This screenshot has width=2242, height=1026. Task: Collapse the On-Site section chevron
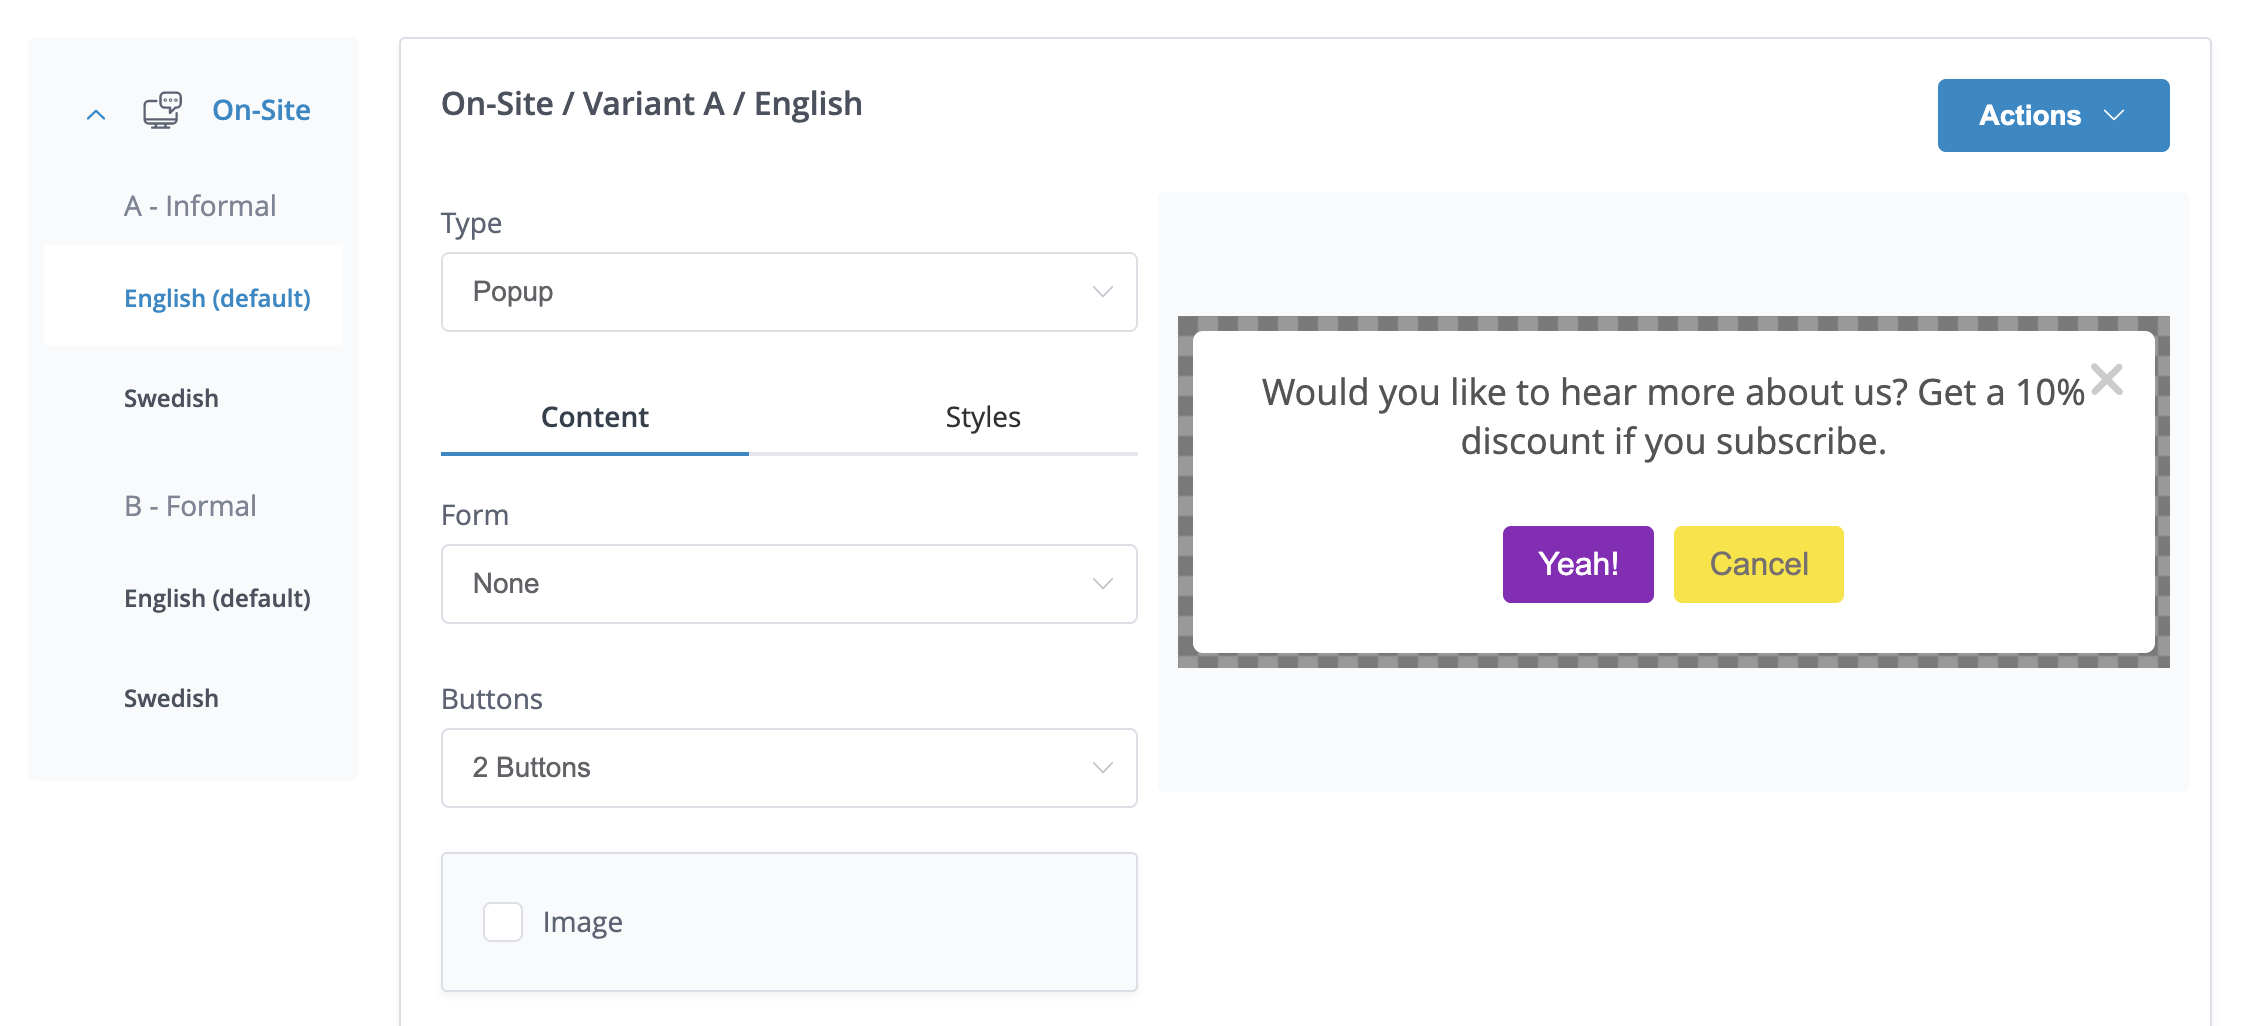tap(96, 114)
